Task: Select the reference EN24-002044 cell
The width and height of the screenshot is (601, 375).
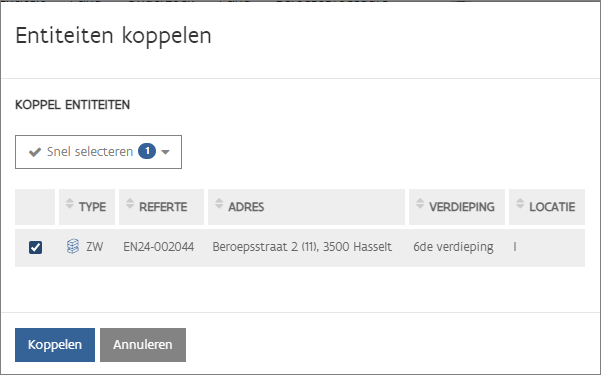Action: point(159,247)
